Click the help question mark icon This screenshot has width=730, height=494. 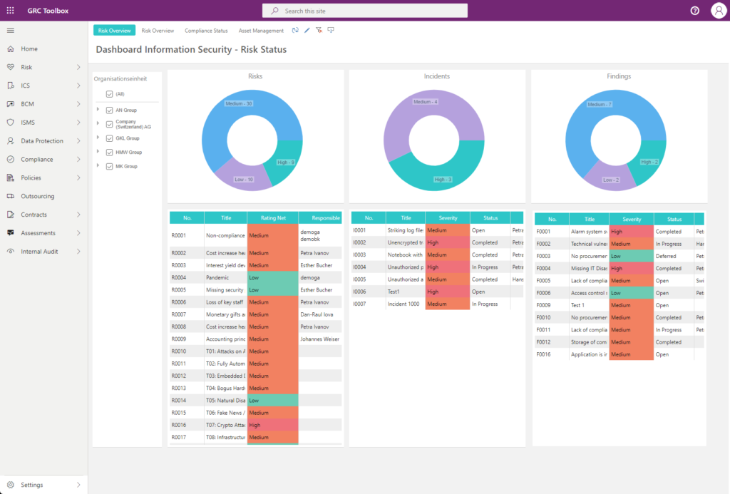coord(695,11)
